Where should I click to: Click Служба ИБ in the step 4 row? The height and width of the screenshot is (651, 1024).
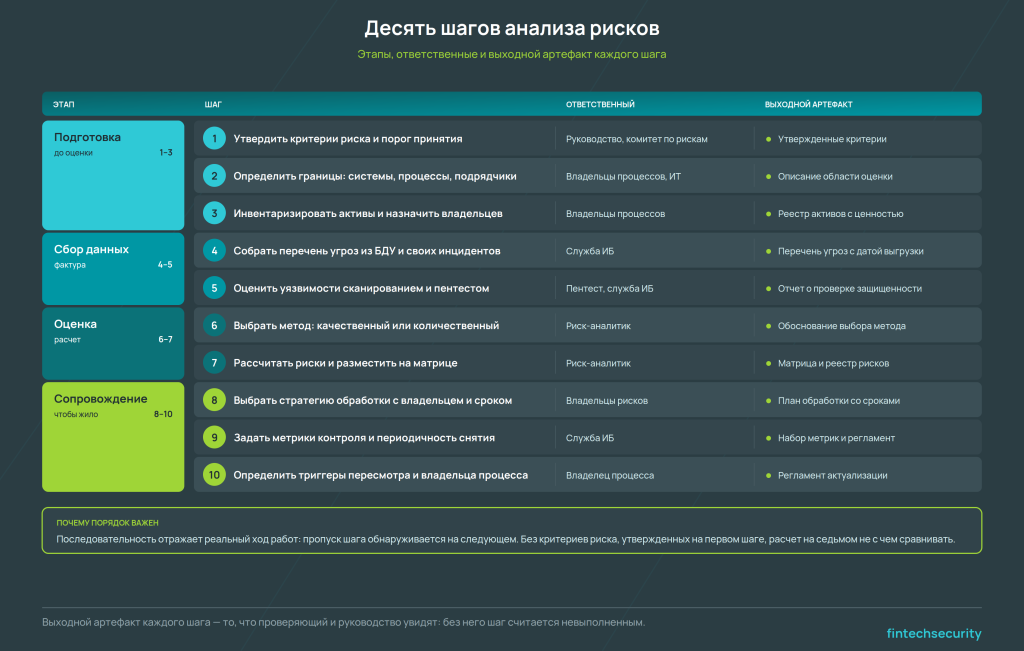point(590,251)
